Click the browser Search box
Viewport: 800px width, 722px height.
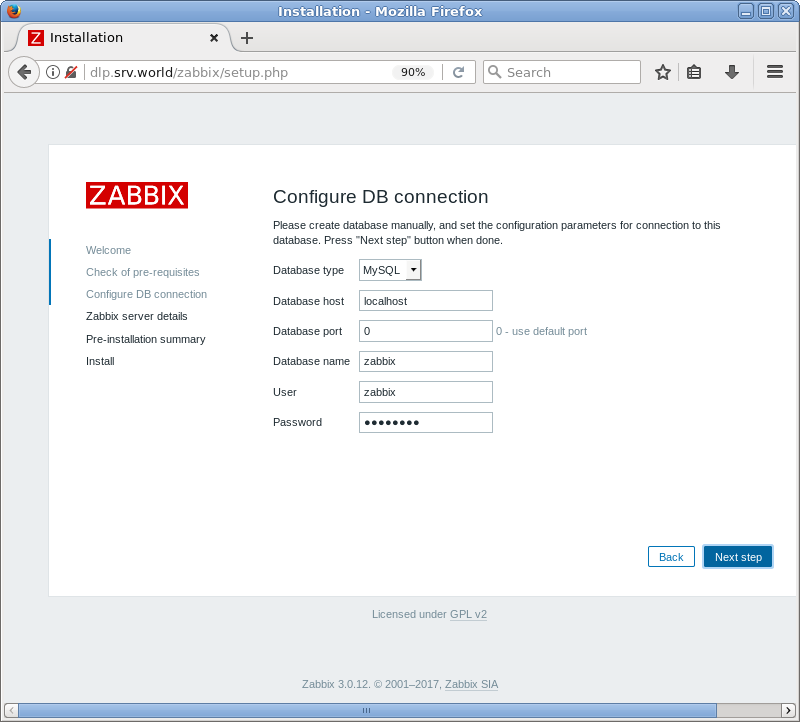[562, 72]
